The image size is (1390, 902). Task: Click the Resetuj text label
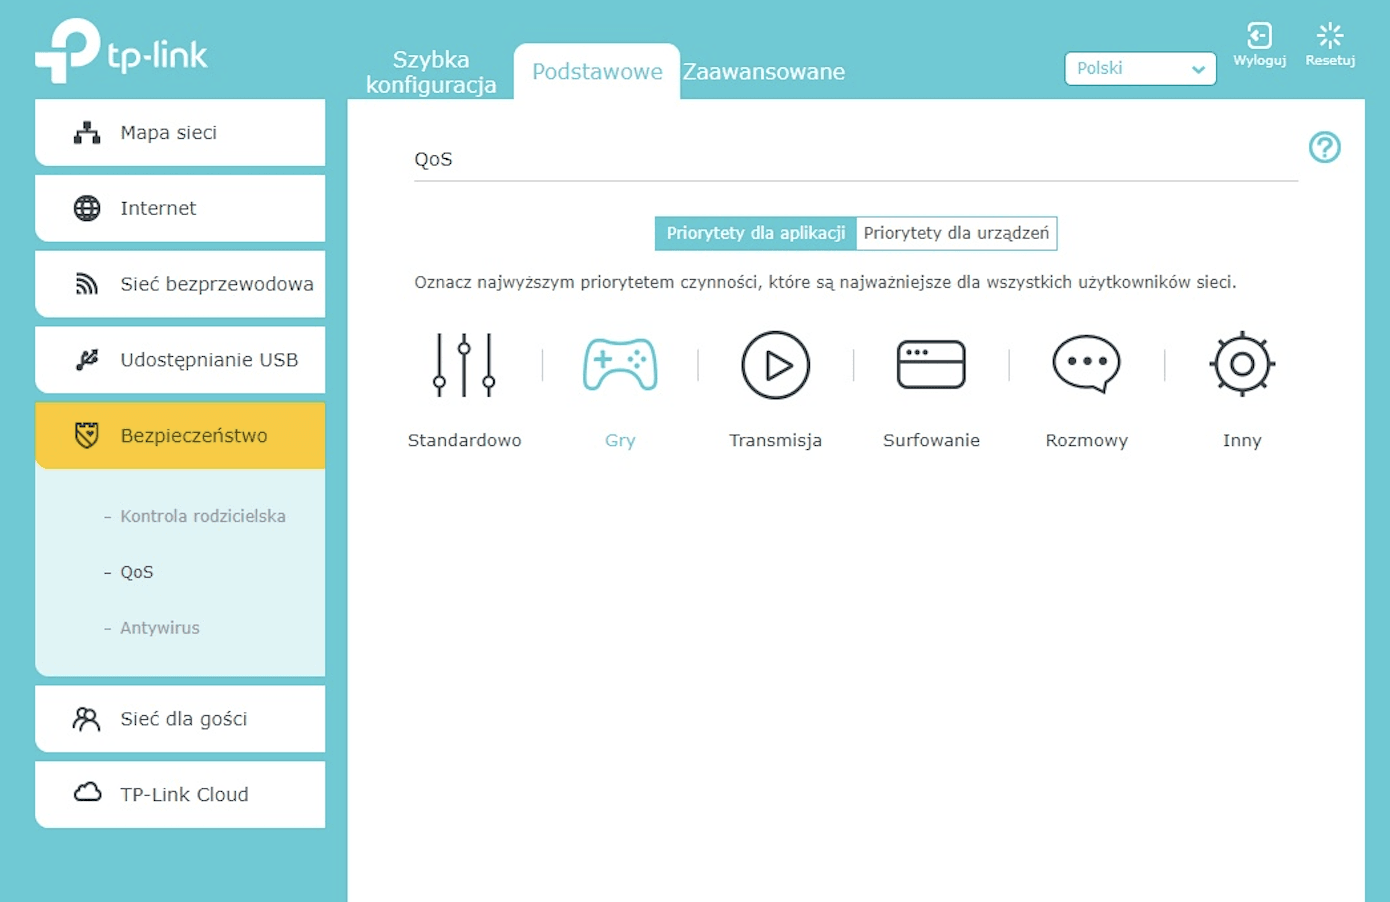tap(1330, 61)
